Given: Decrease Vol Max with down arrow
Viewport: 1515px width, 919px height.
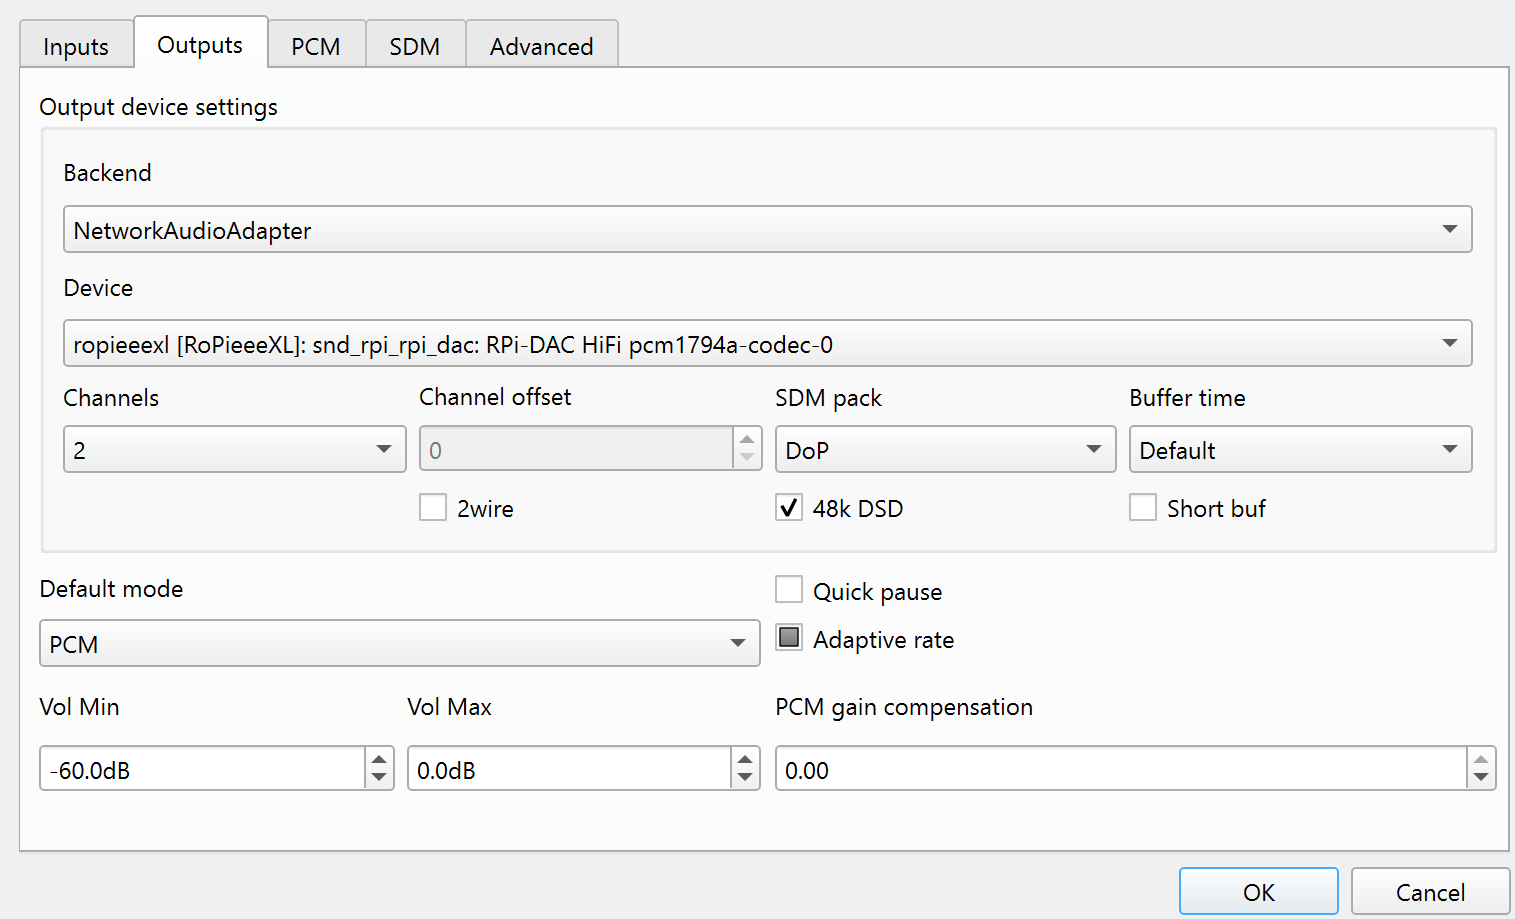Looking at the screenshot, I should click(x=745, y=778).
